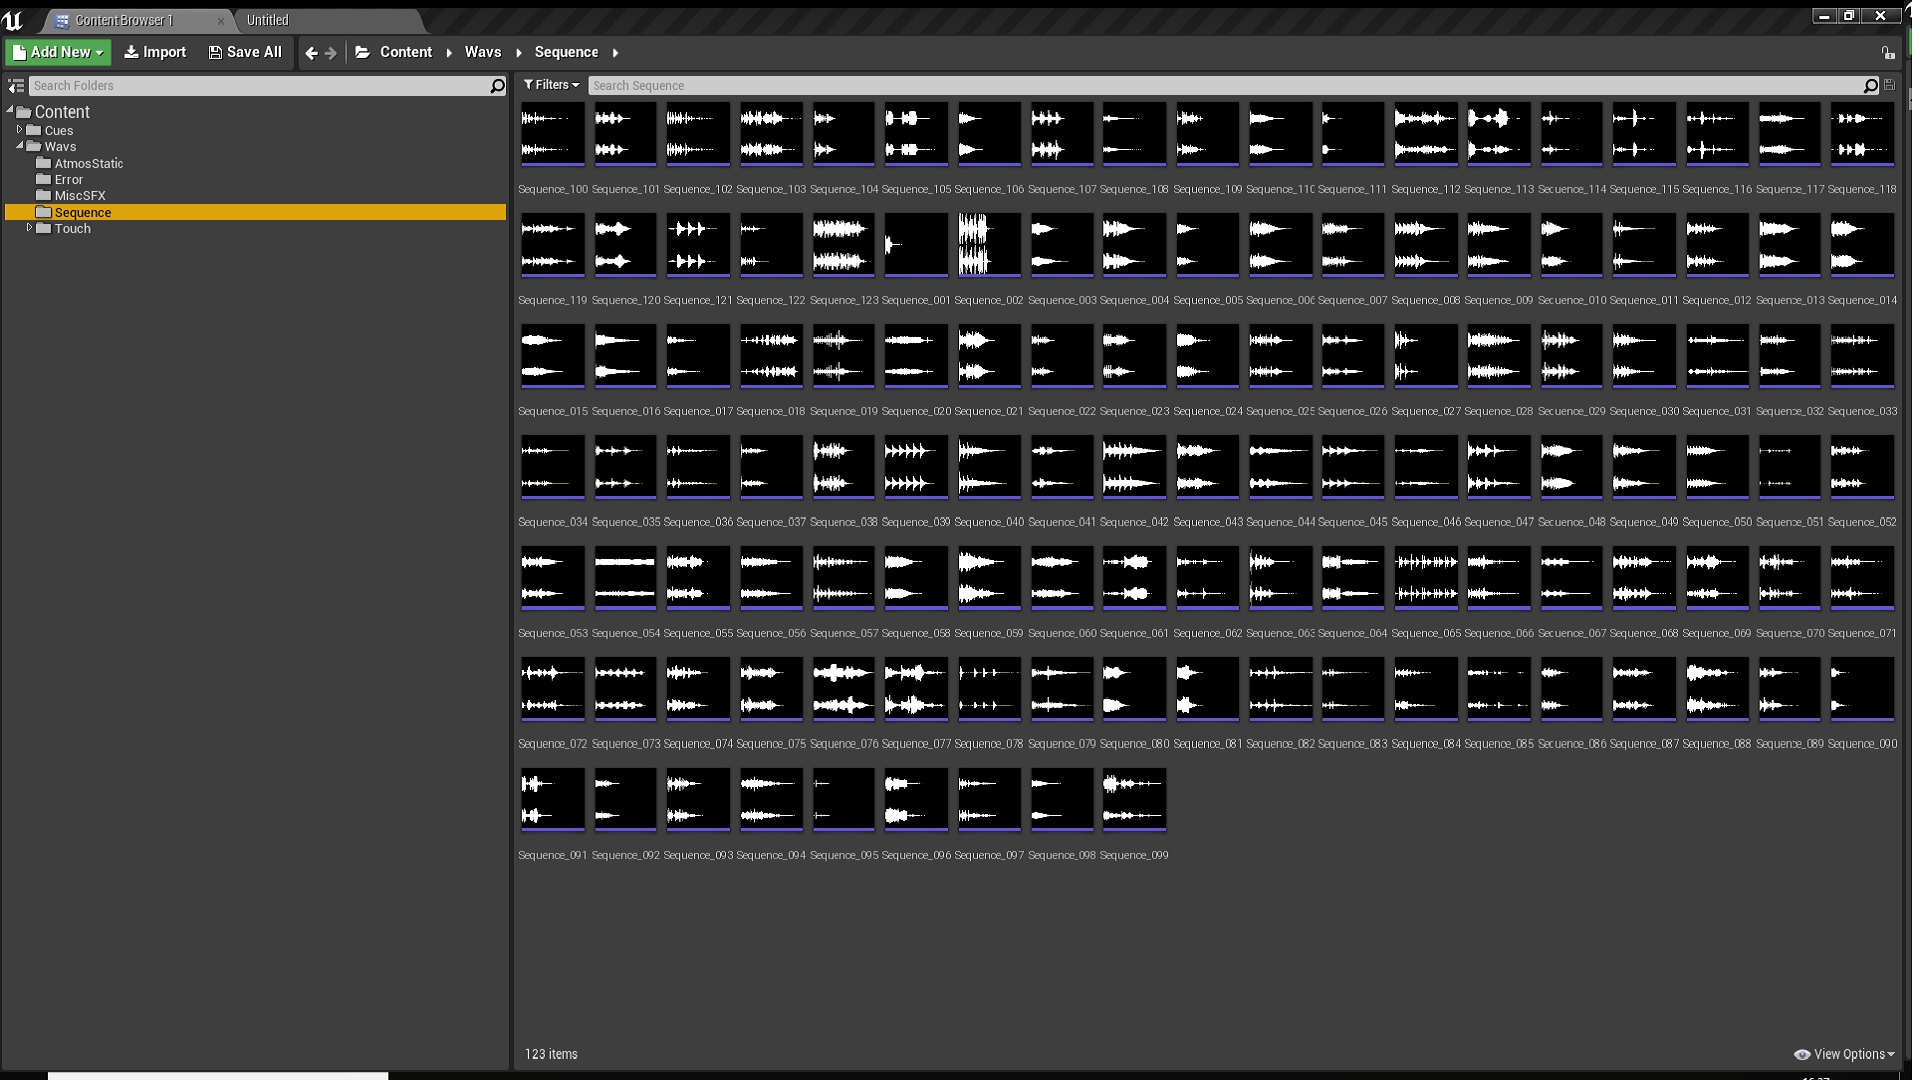Viewport: 1920px width, 1080px height.
Task: Click the Sequence search magnifier icon
Action: pyautogui.click(x=1870, y=86)
